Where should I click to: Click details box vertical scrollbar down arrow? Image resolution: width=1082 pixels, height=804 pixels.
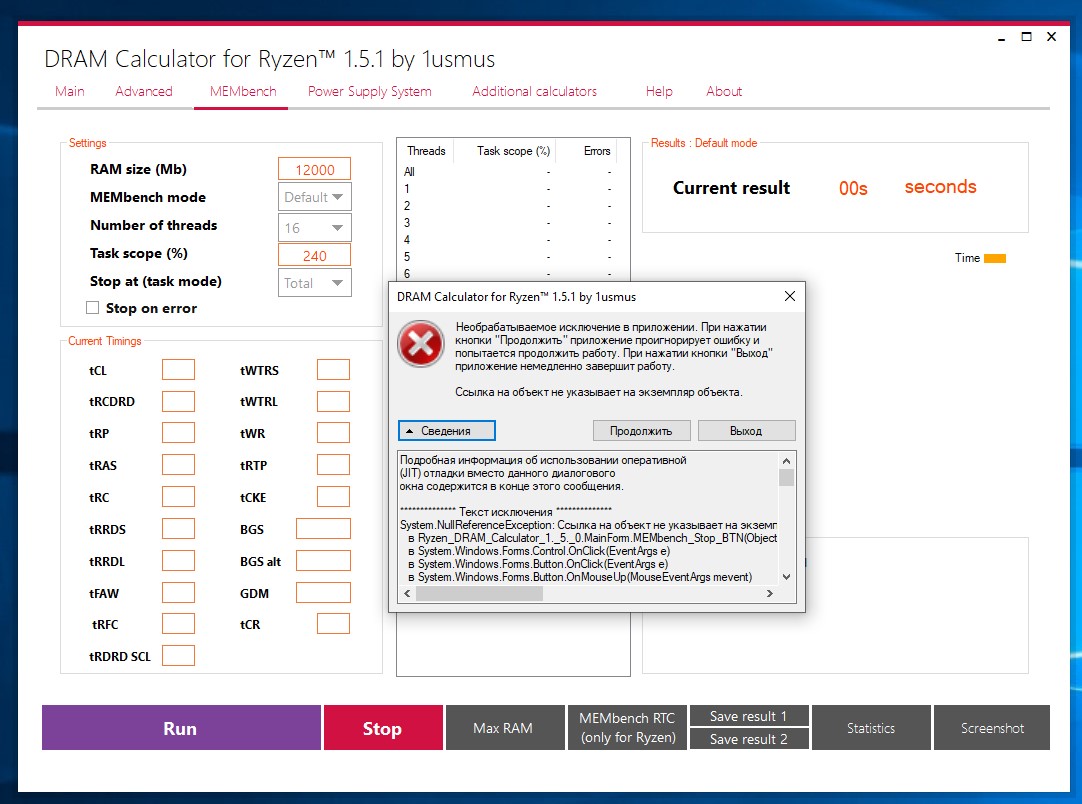coord(787,577)
